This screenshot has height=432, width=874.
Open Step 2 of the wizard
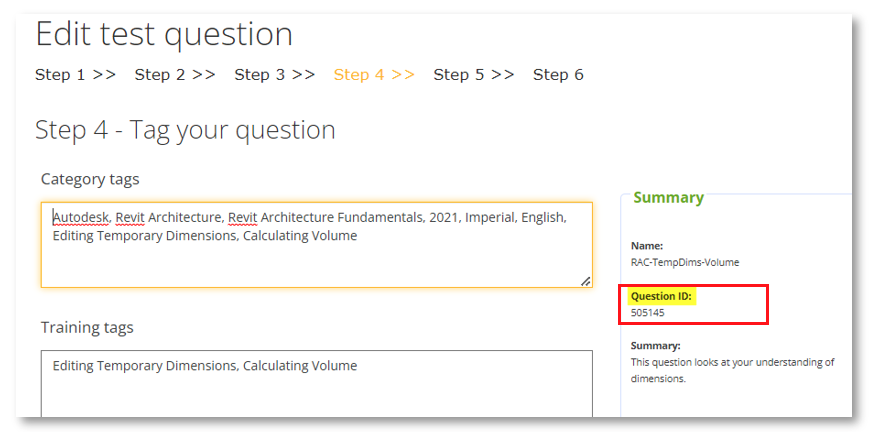175,75
